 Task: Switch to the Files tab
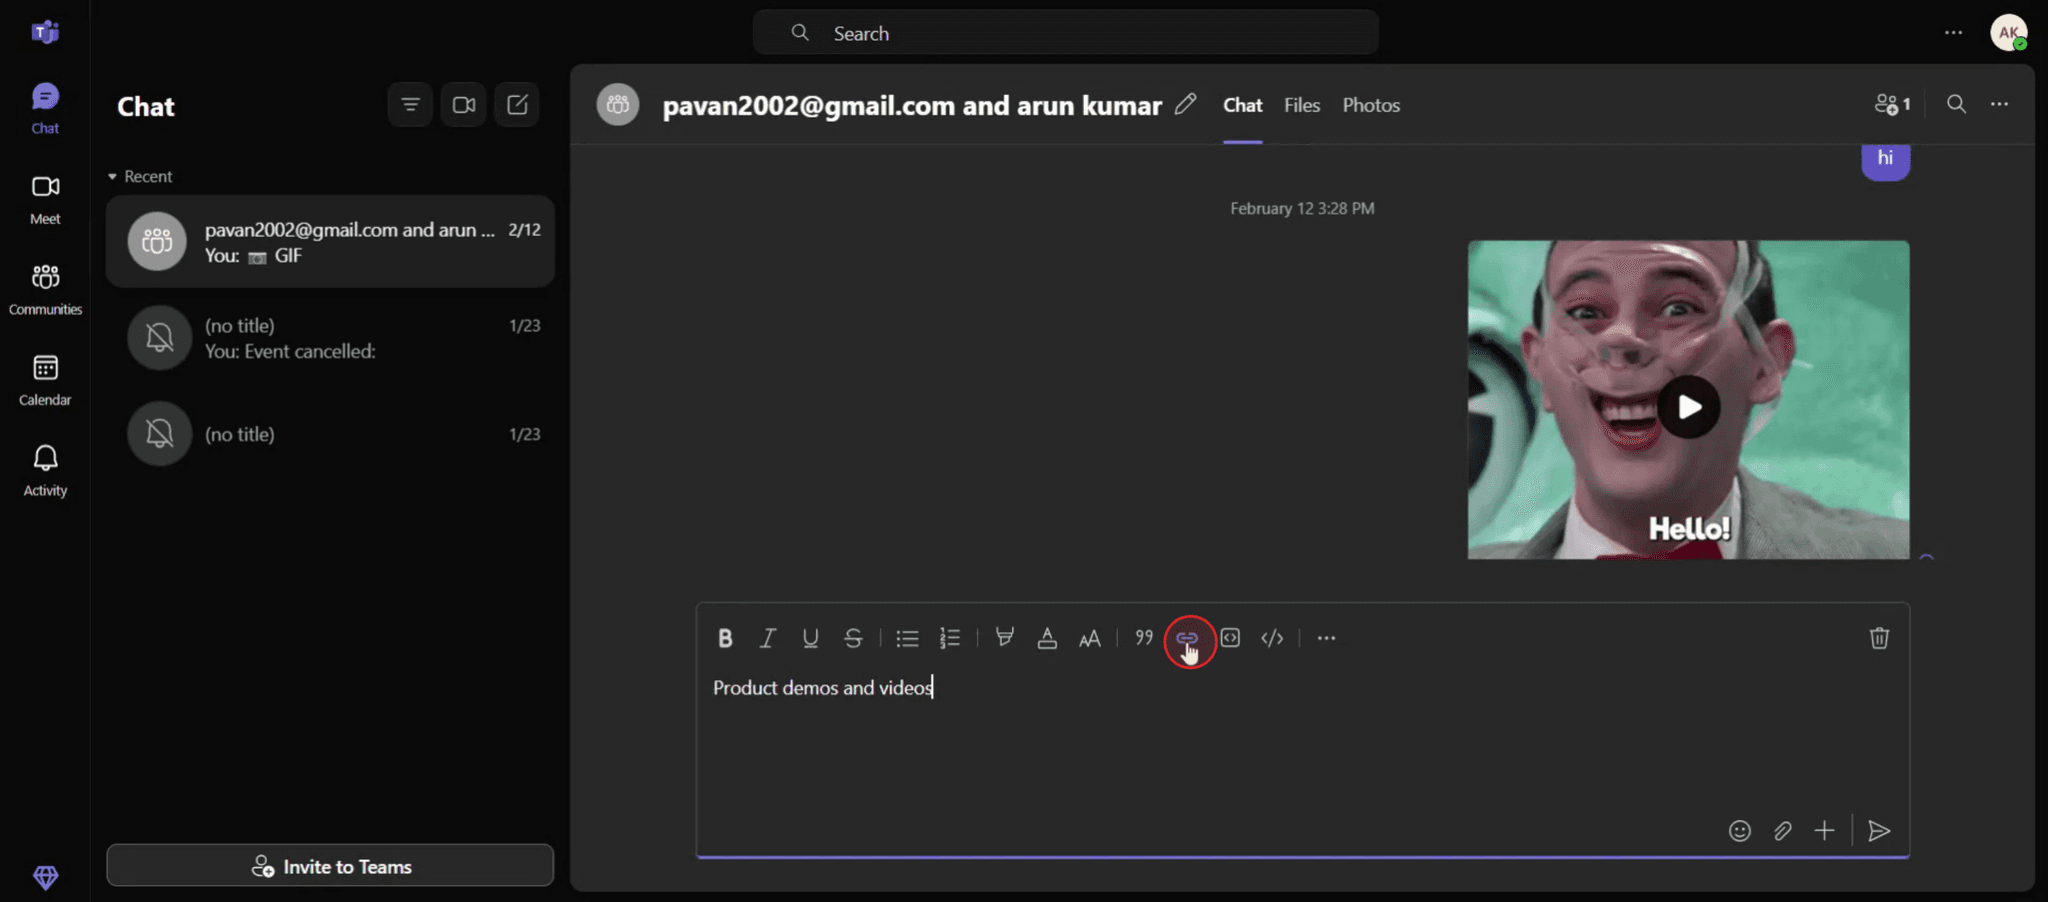(1301, 105)
